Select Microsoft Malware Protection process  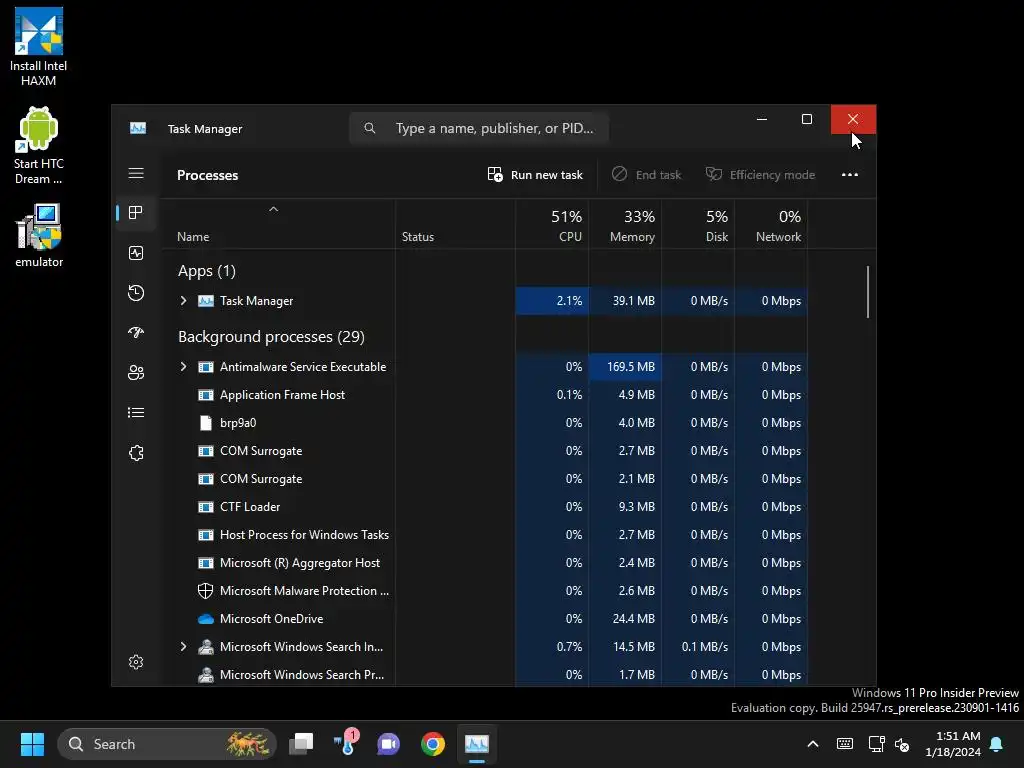pyautogui.click(x=485, y=591)
